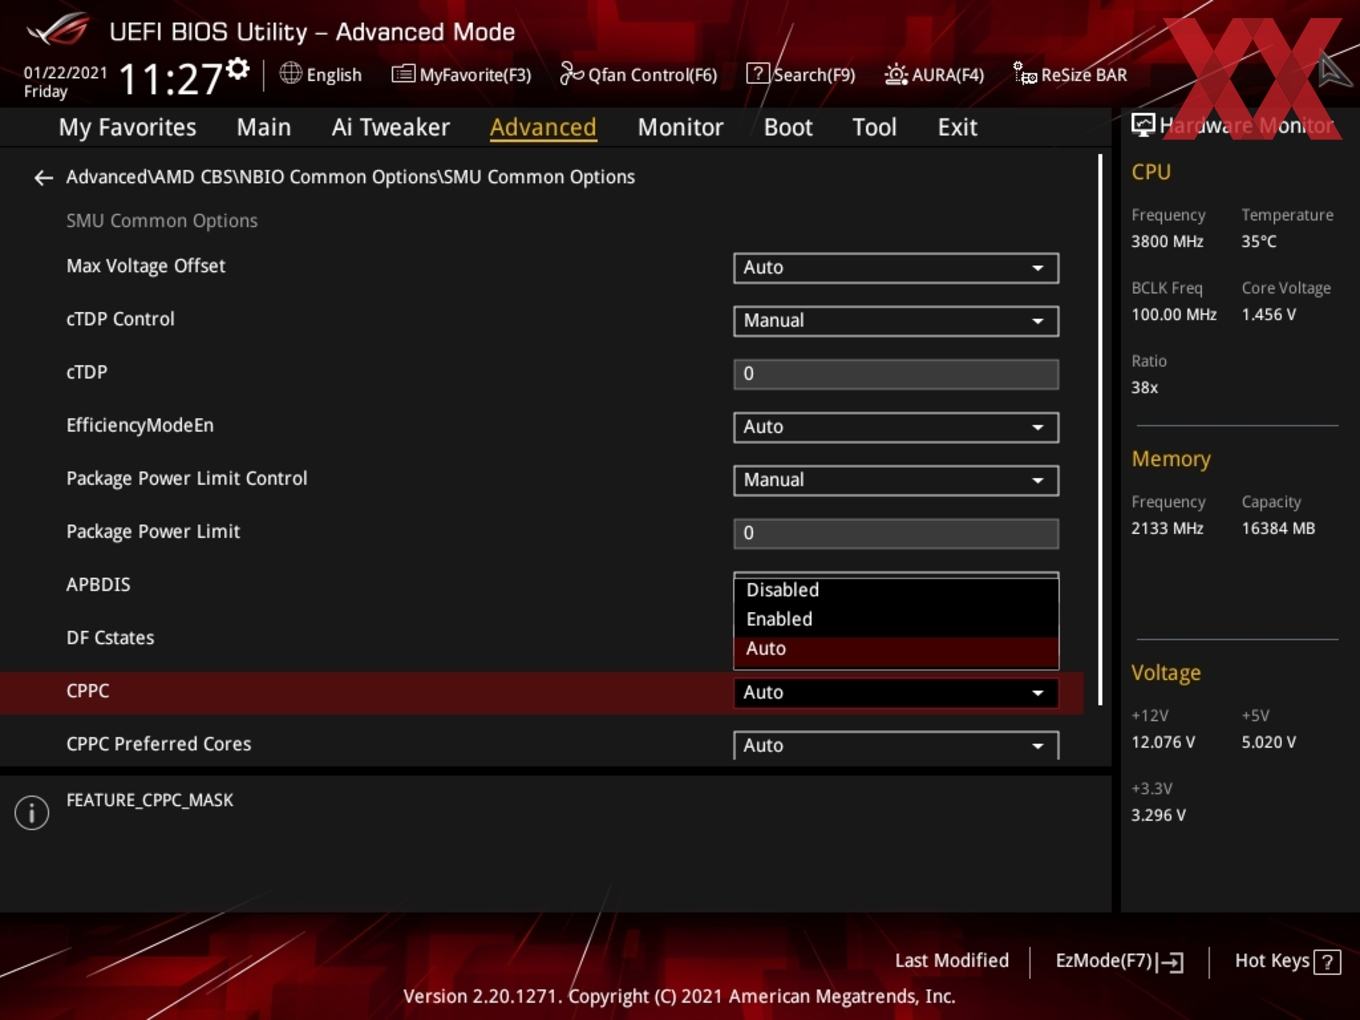The image size is (1360, 1020).
Task: Click the Hardware Monitor screen icon
Action: tap(1143, 124)
